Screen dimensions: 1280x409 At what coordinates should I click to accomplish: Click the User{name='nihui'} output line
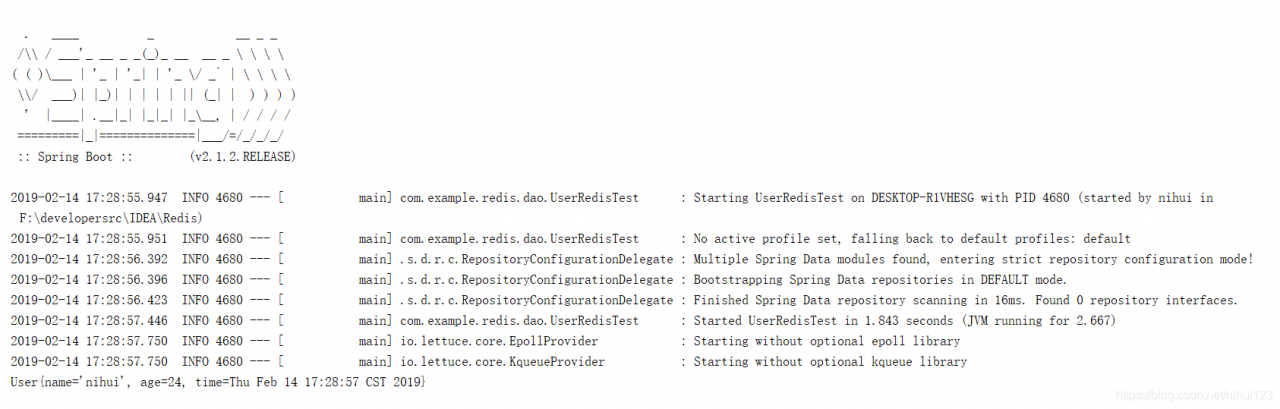point(218,382)
